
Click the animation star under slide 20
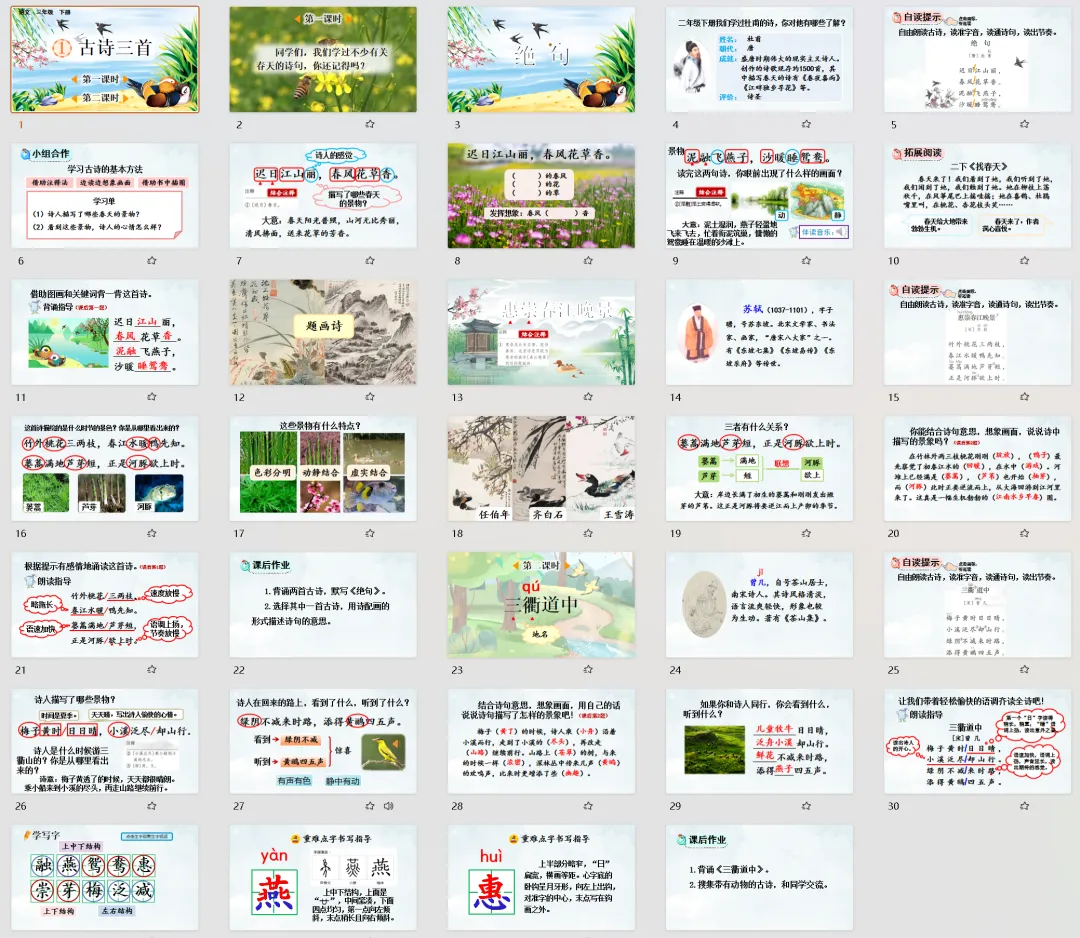point(1024,533)
